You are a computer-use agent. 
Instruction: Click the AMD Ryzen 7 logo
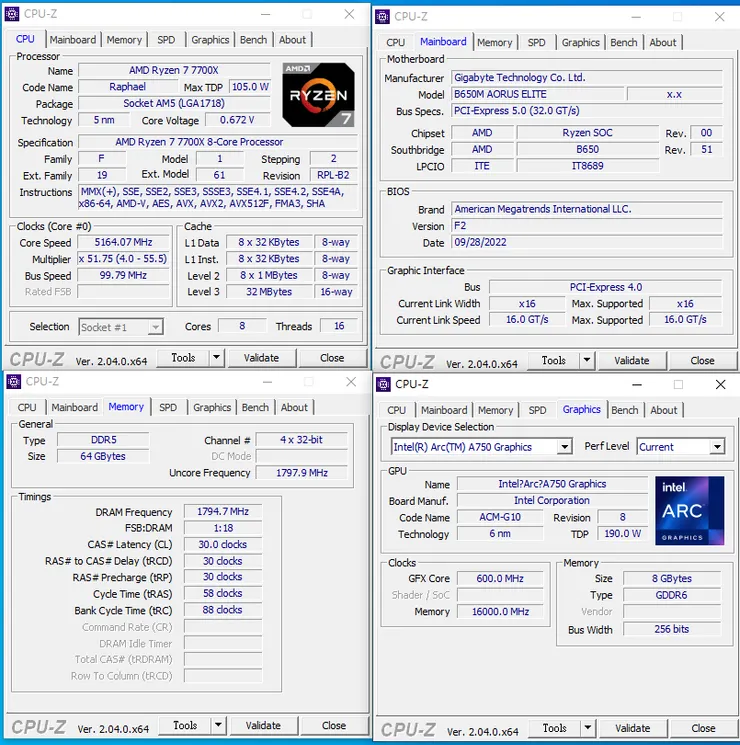(318, 94)
